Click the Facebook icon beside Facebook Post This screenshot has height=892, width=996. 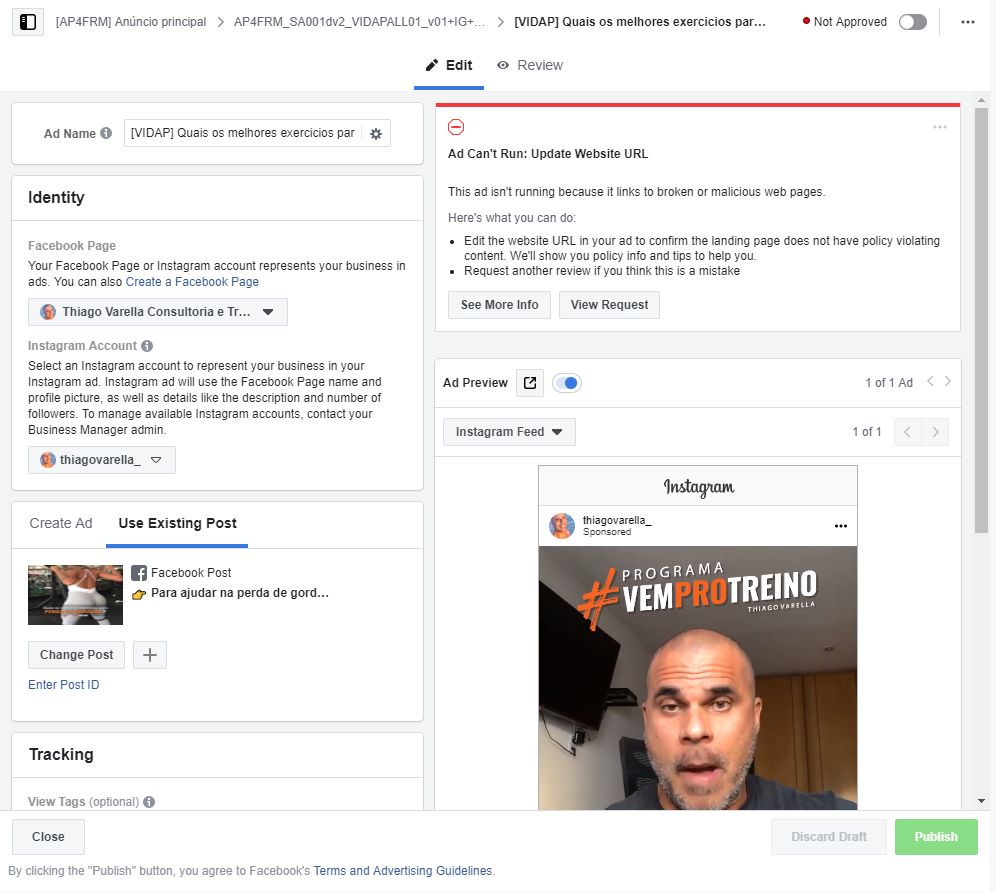pyautogui.click(x=139, y=573)
